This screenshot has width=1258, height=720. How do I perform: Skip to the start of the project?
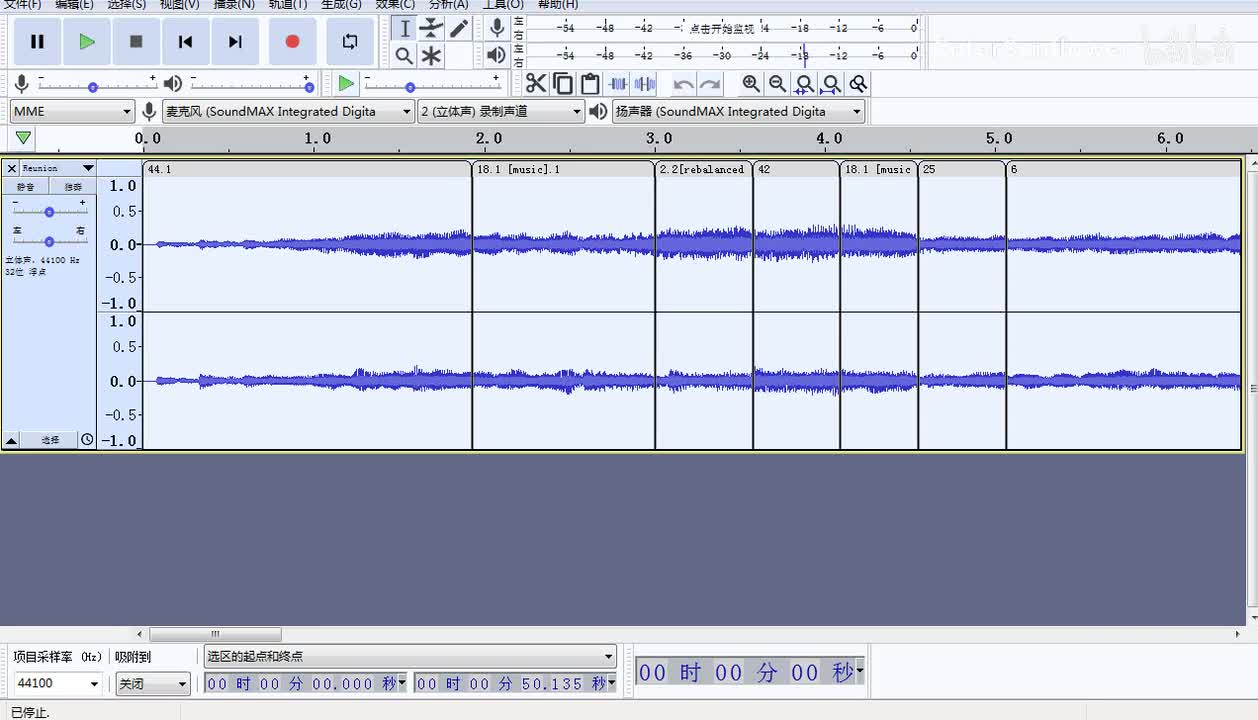tap(185, 41)
